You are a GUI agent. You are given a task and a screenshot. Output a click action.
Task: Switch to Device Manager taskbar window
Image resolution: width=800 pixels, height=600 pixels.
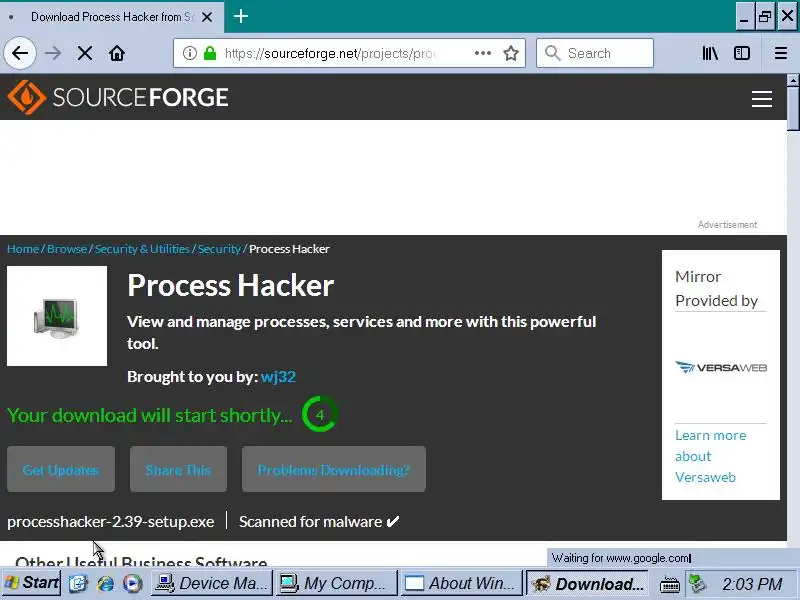(212, 583)
